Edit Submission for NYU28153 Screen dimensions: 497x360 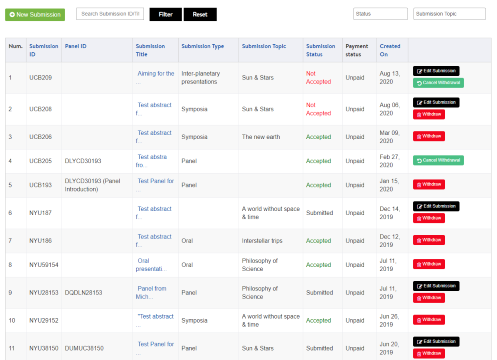[436, 286]
